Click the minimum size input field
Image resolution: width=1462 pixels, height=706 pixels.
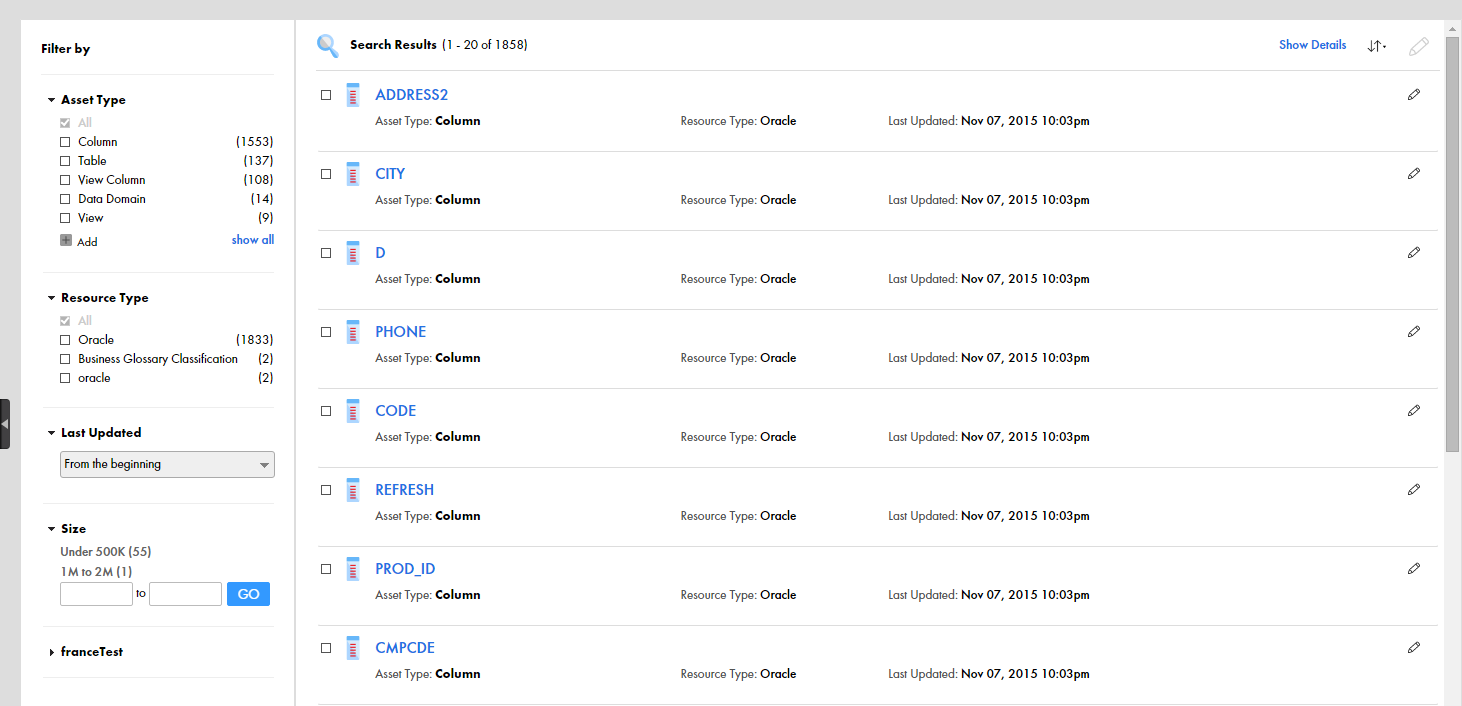(x=96, y=594)
